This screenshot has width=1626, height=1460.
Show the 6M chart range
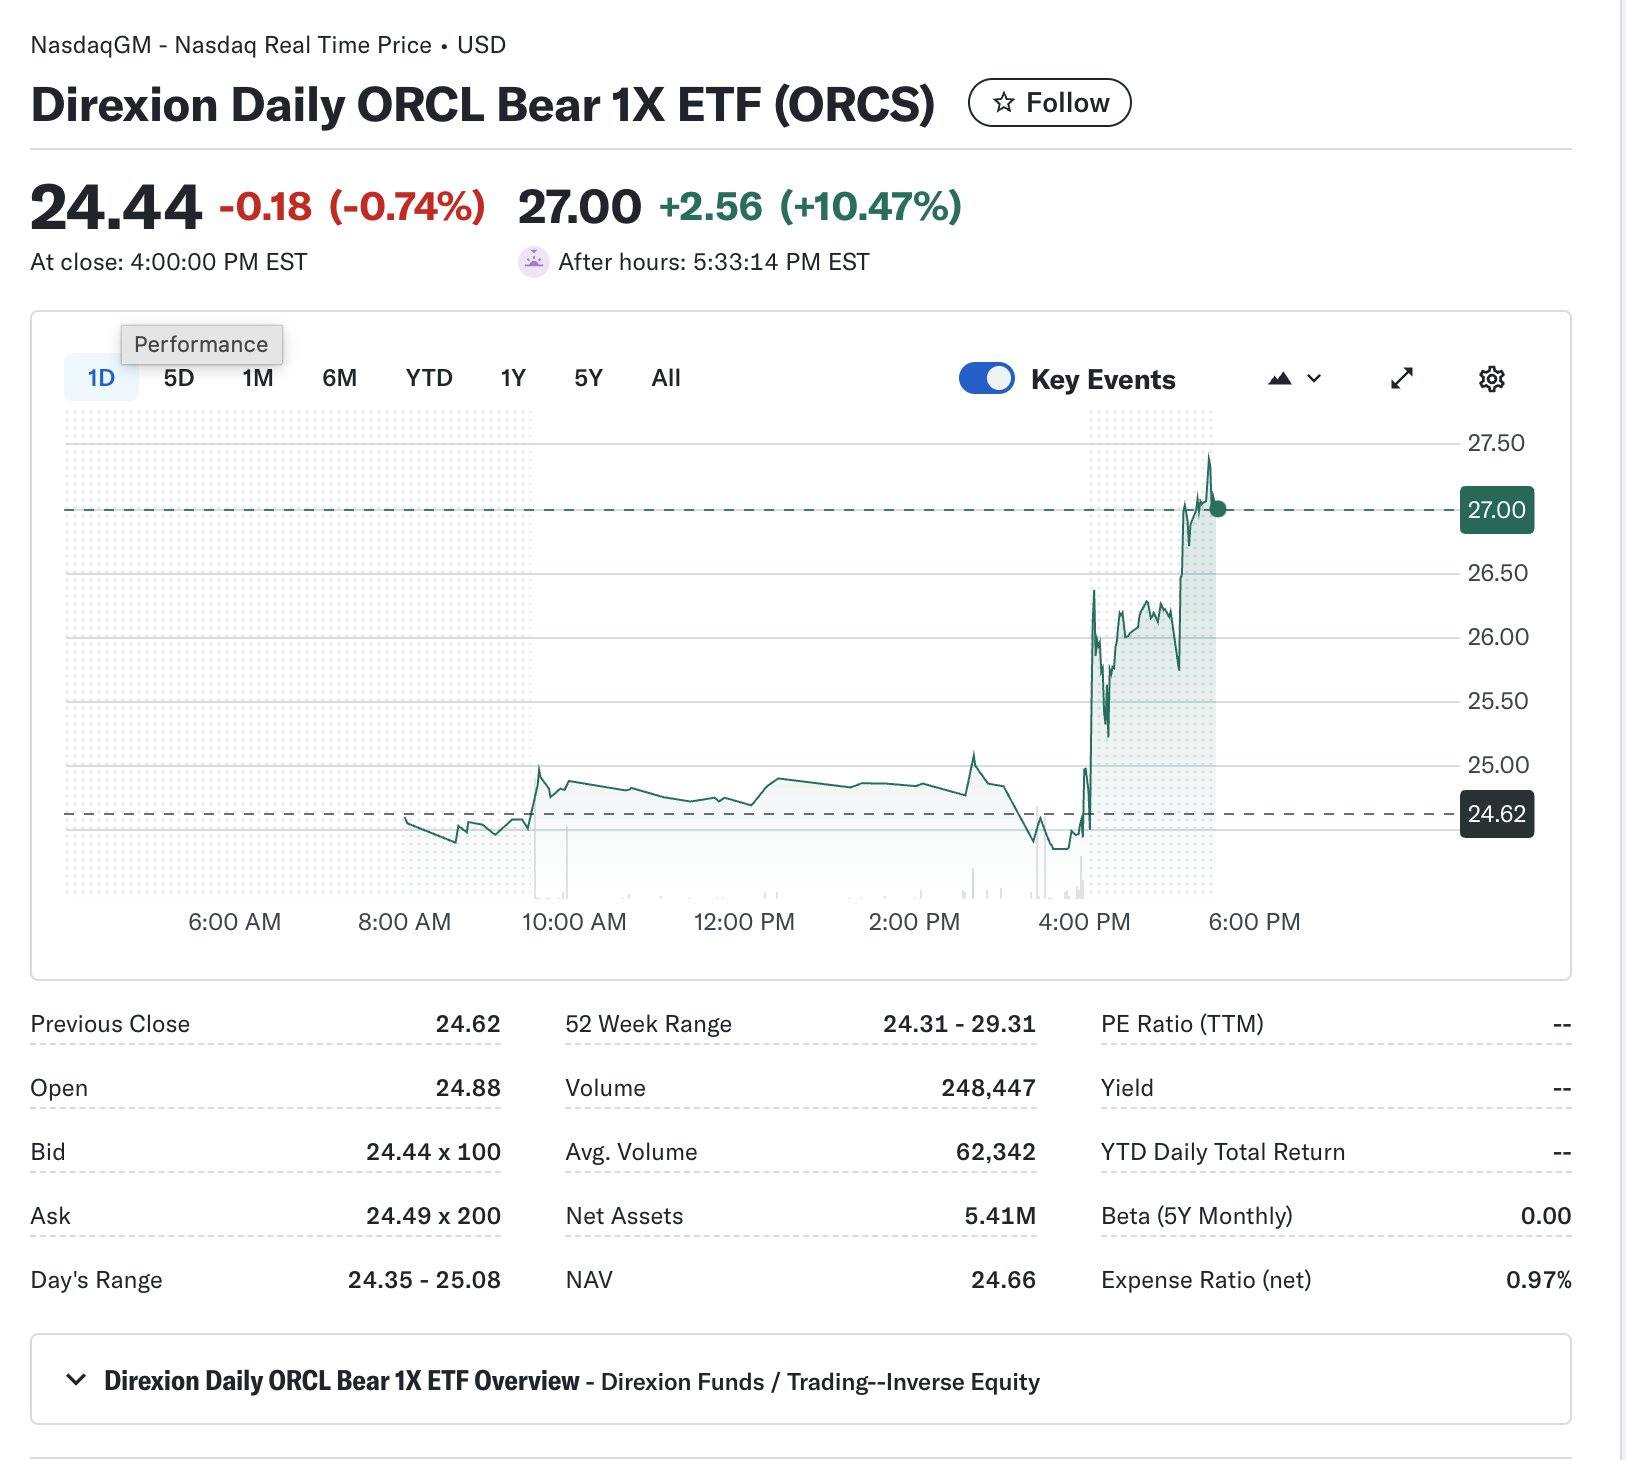(x=339, y=378)
